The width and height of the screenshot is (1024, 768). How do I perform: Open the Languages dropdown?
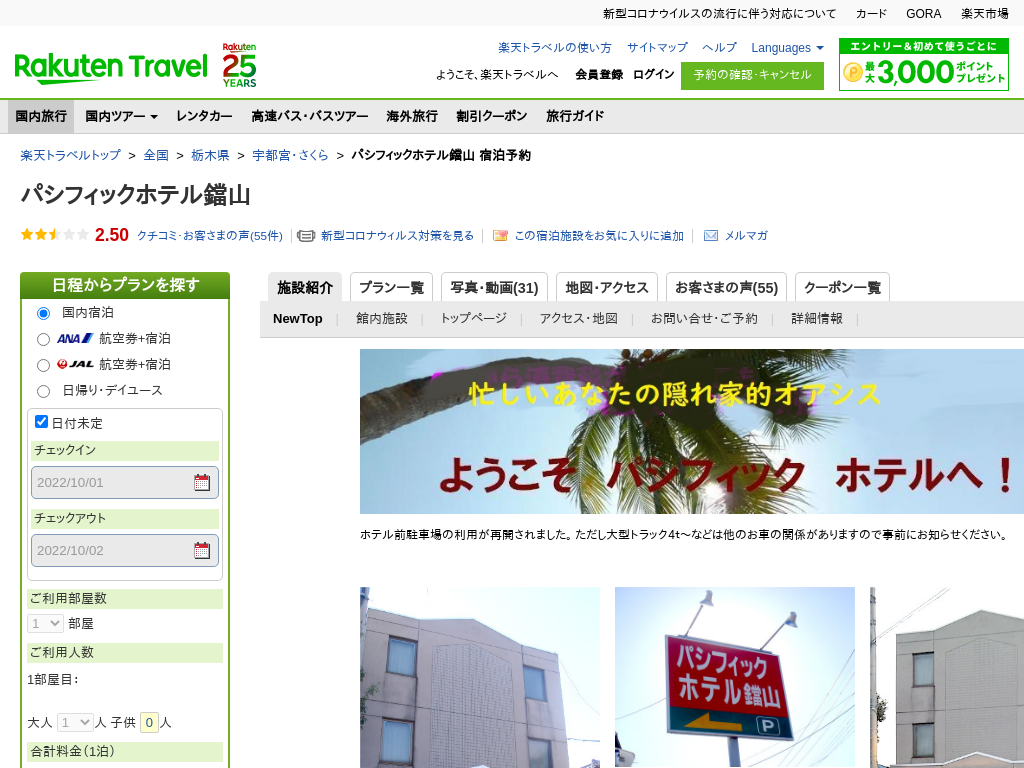(x=787, y=48)
